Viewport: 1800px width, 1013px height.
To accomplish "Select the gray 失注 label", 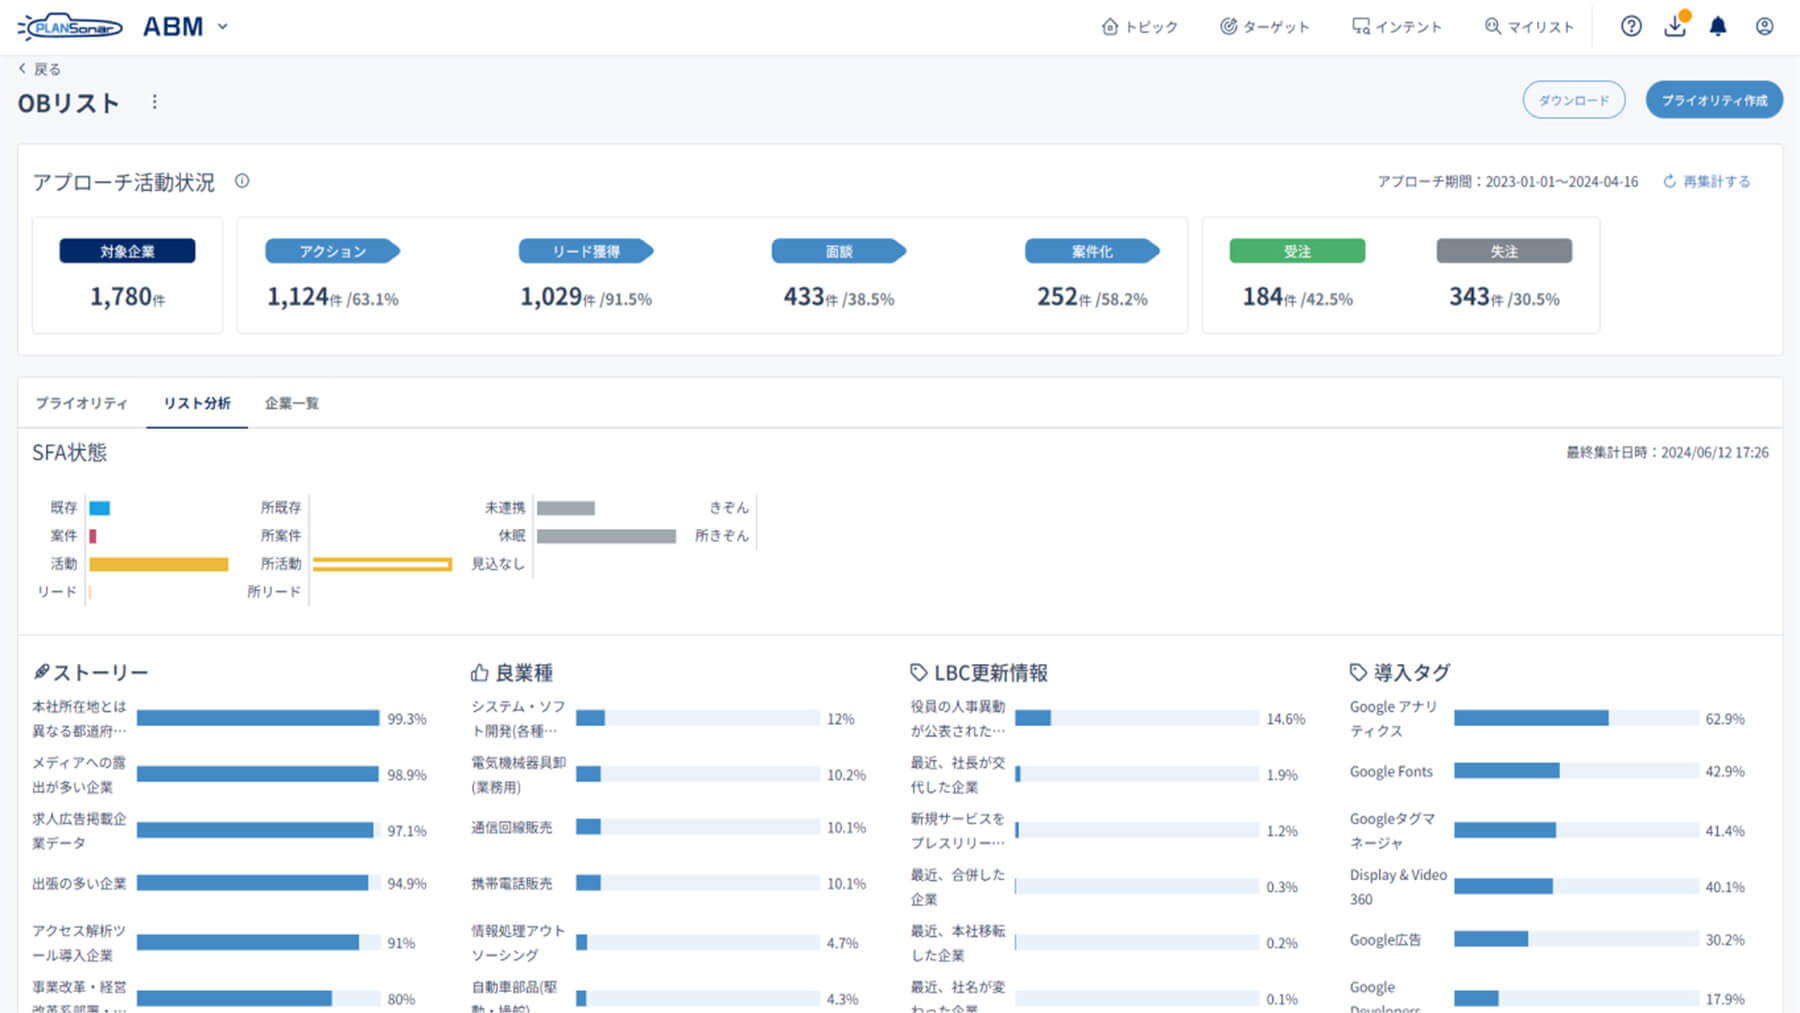I will [x=1504, y=251].
